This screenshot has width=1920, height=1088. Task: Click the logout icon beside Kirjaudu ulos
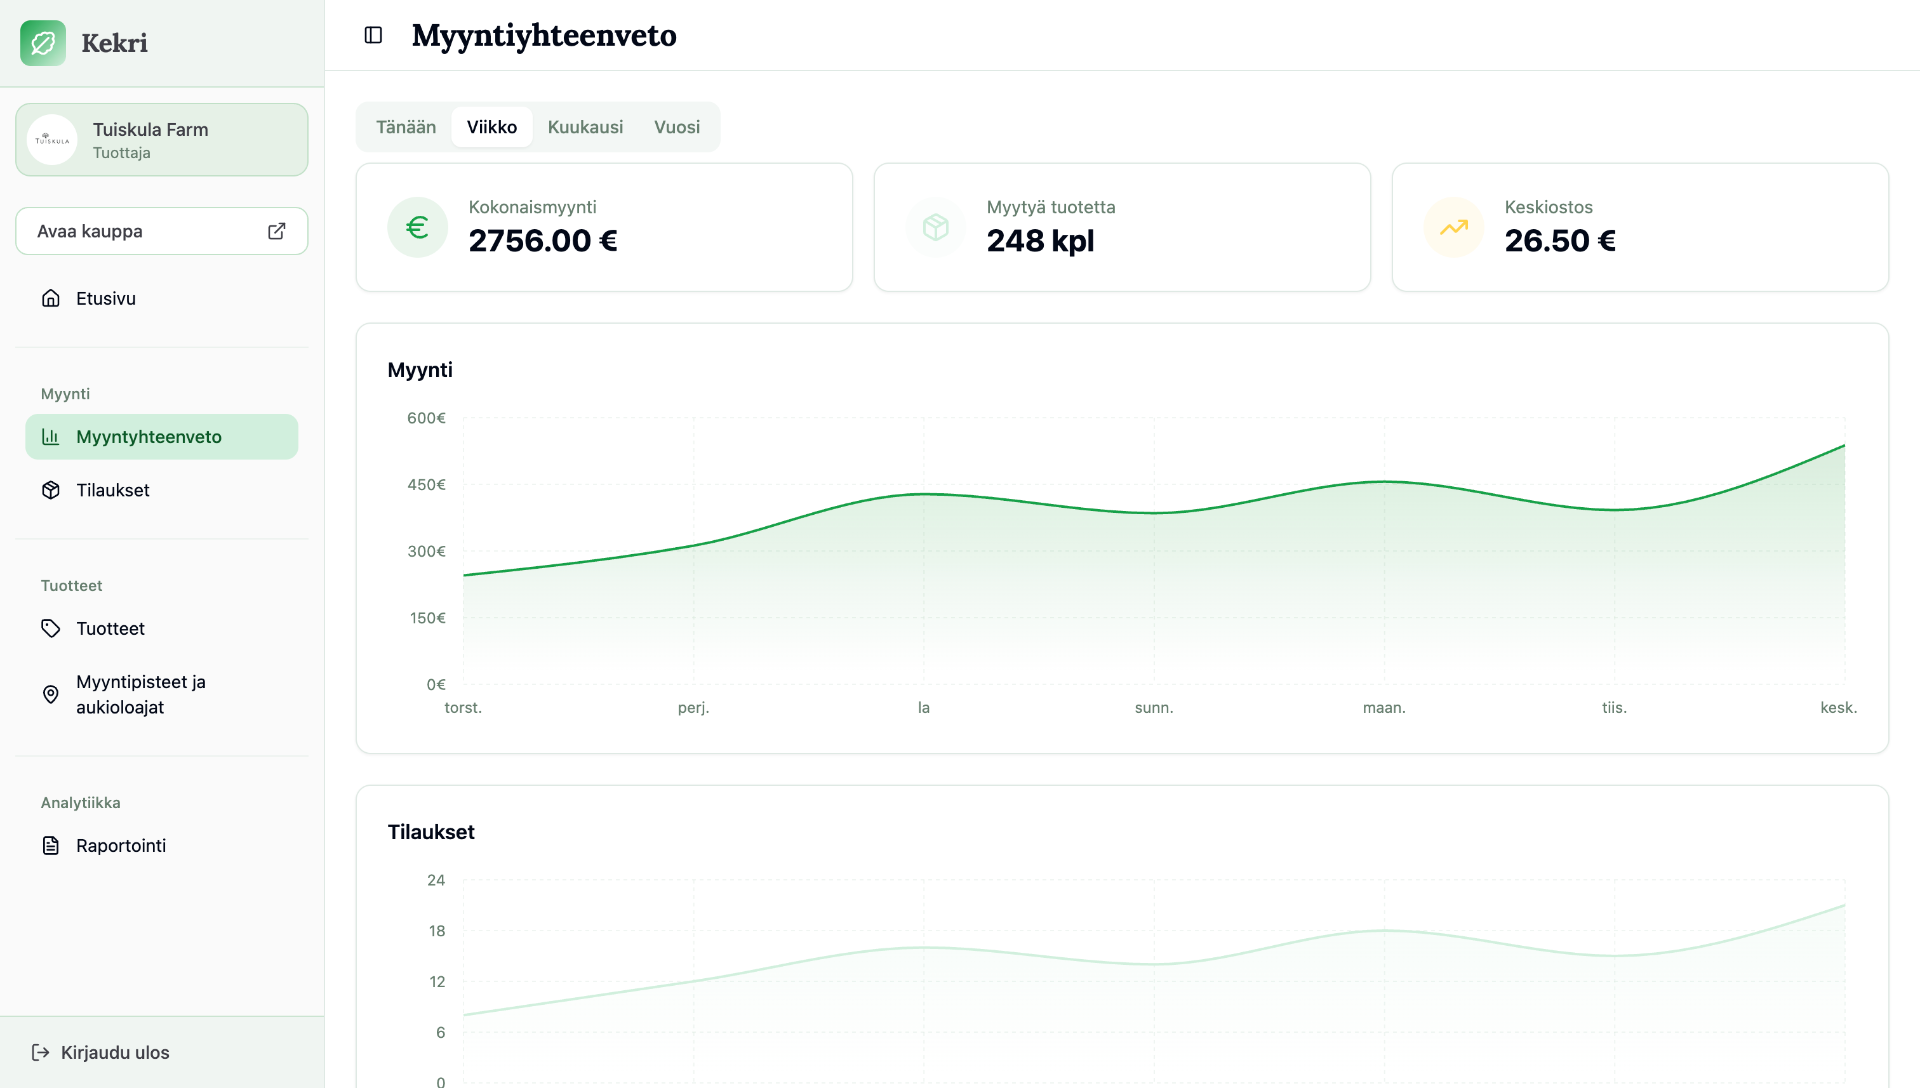point(41,1052)
